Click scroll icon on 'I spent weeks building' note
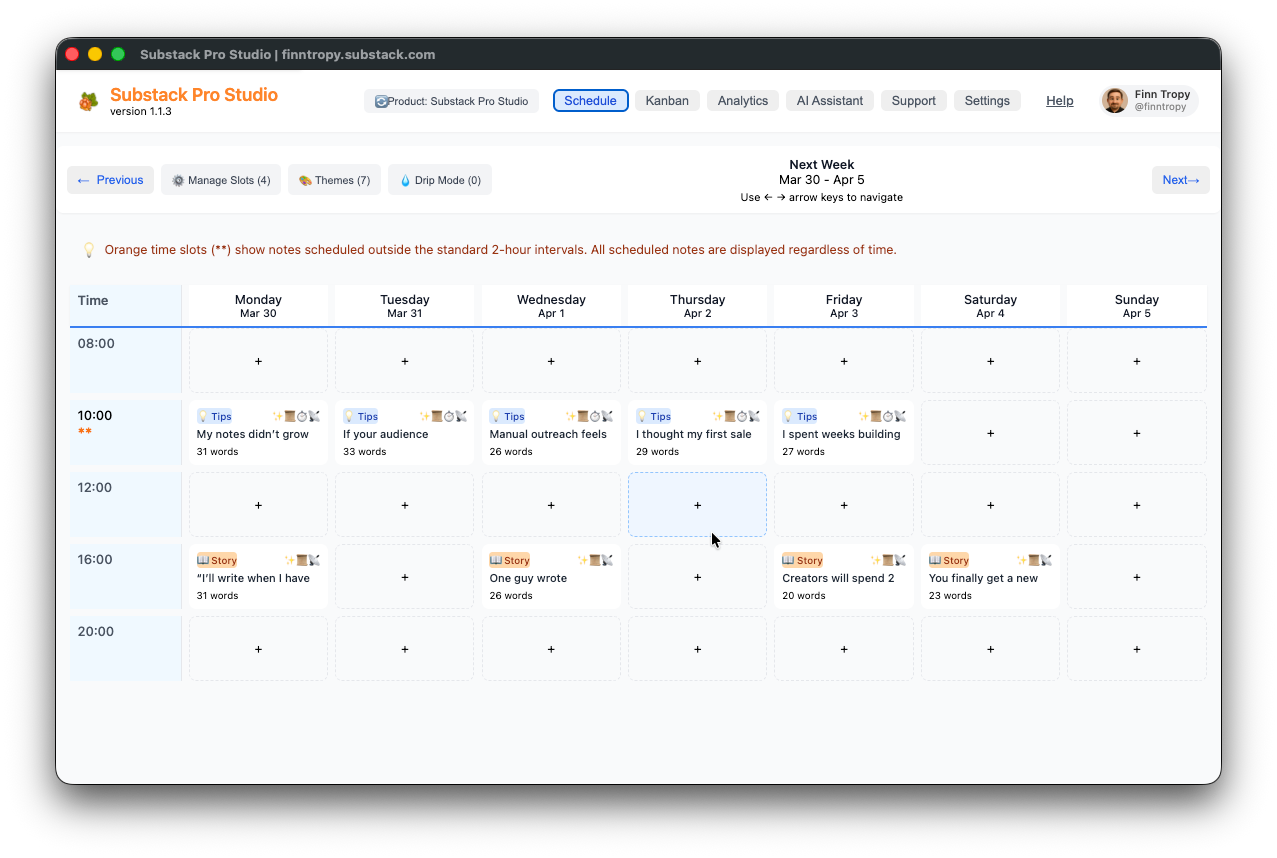1277x858 pixels. tap(876, 416)
